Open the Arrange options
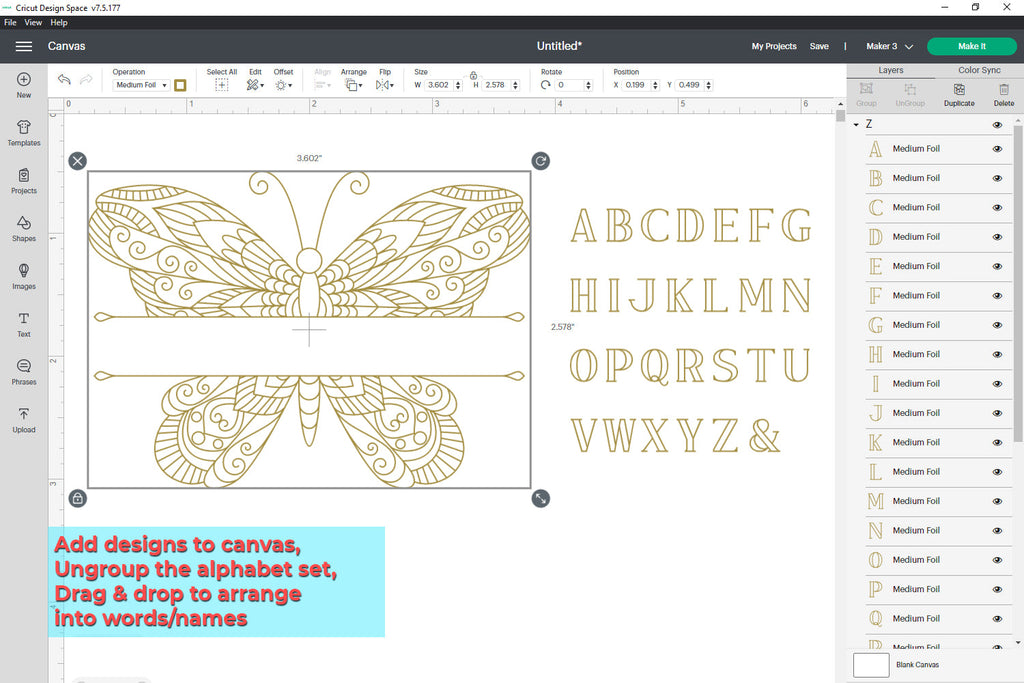This screenshot has height=683, width=1024. (353, 85)
